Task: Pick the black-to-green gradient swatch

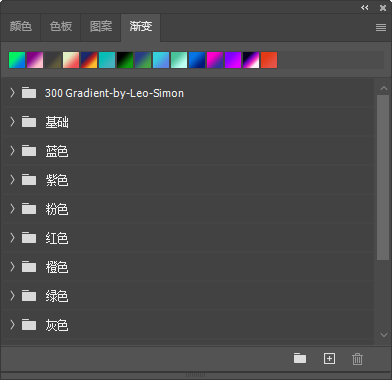Action: point(125,60)
